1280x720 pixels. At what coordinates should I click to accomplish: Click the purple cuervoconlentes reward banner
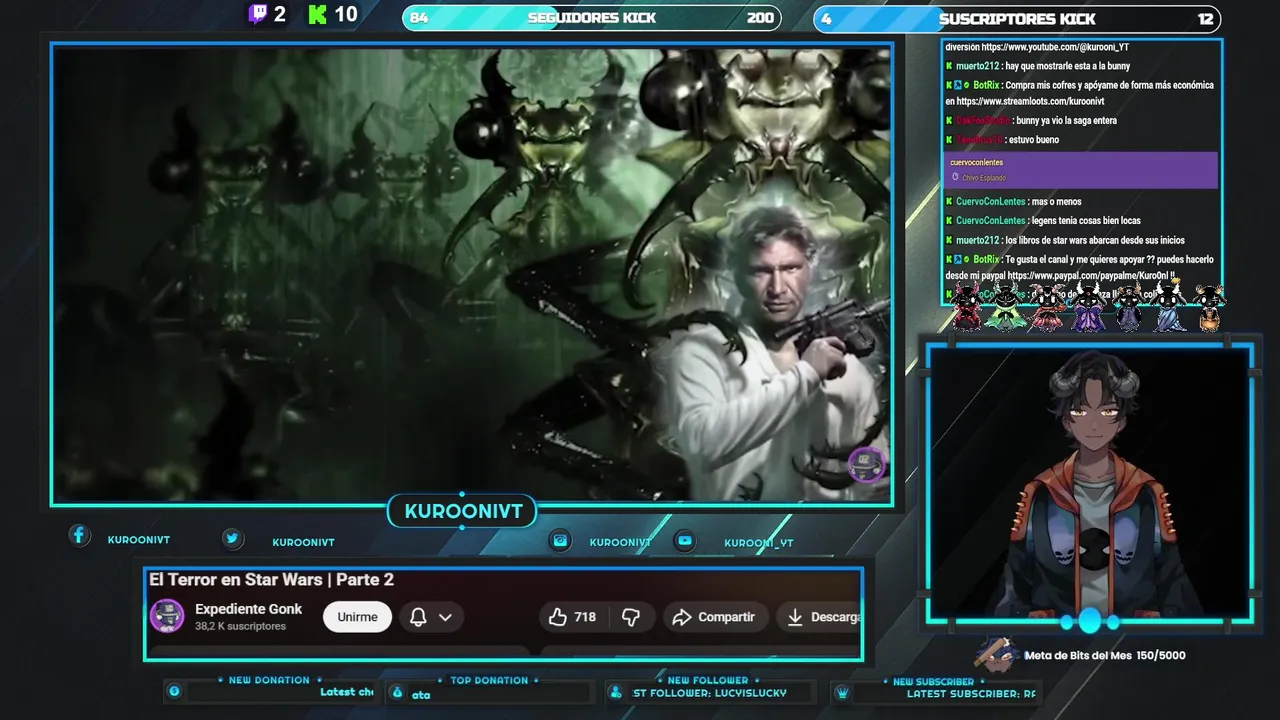click(x=1081, y=170)
